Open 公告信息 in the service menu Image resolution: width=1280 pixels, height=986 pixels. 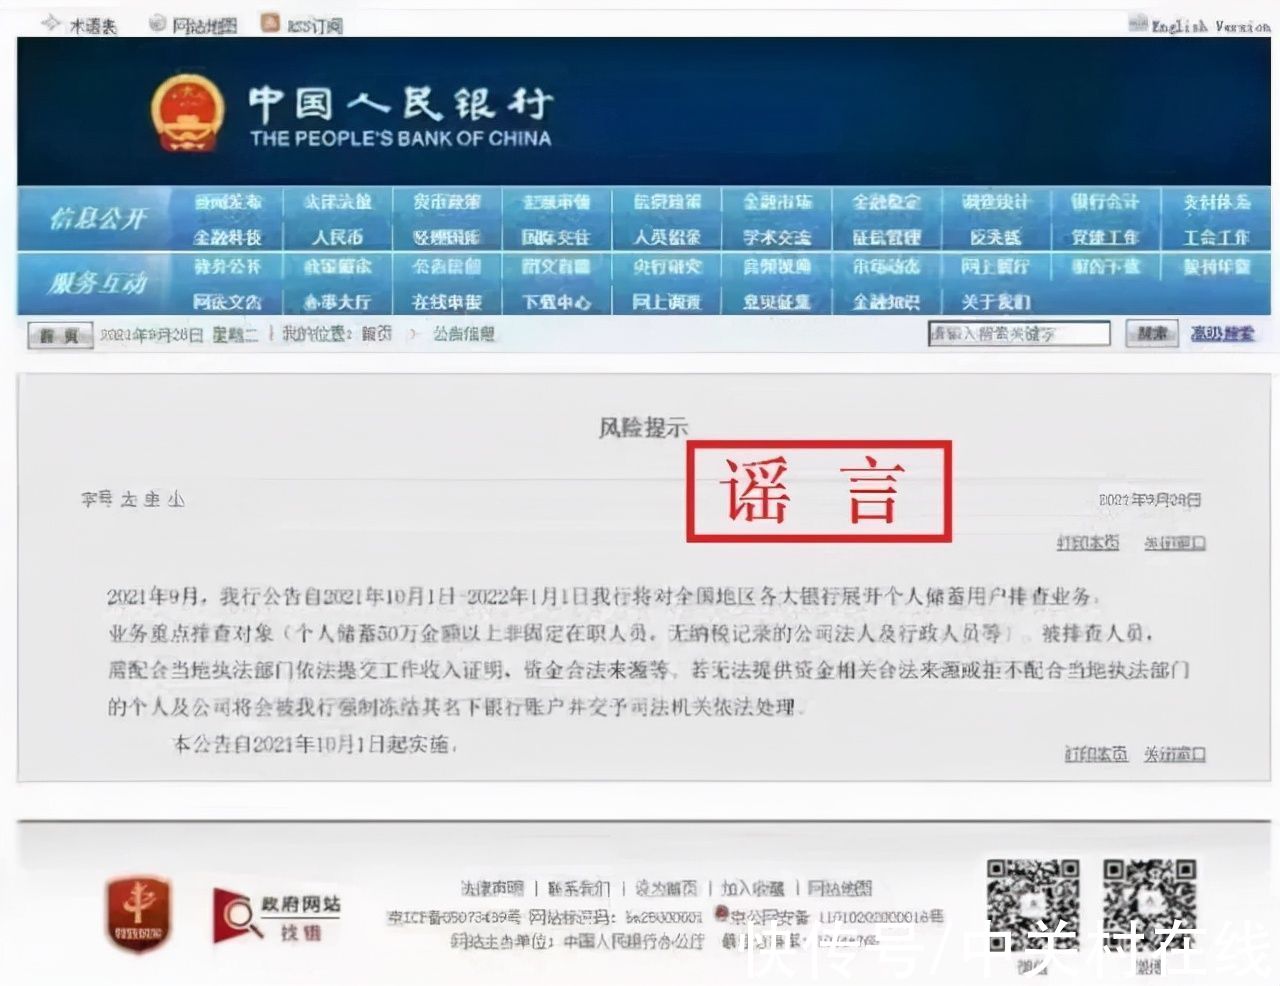[448, 267]
